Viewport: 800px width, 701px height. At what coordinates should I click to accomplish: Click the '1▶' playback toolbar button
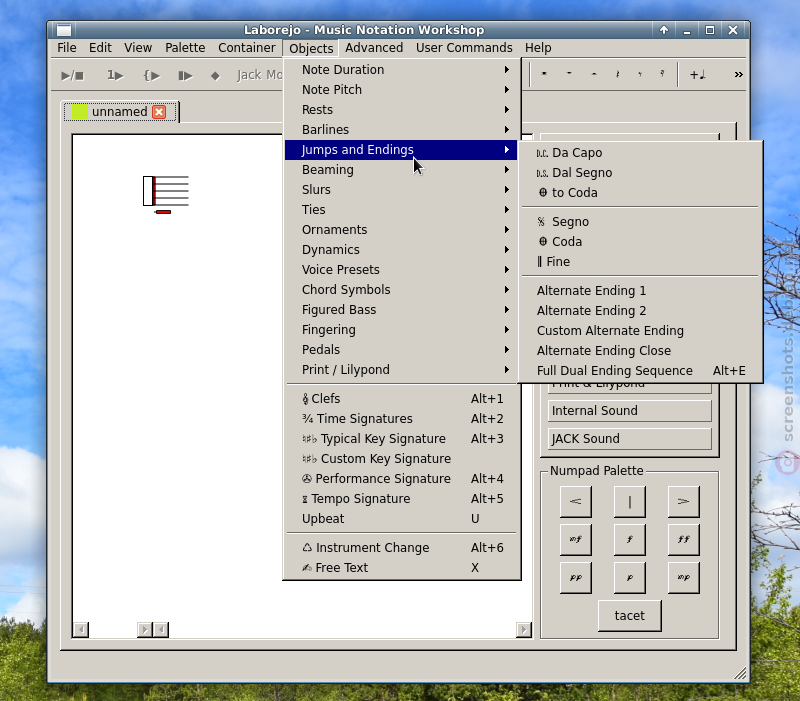(115, 76)
